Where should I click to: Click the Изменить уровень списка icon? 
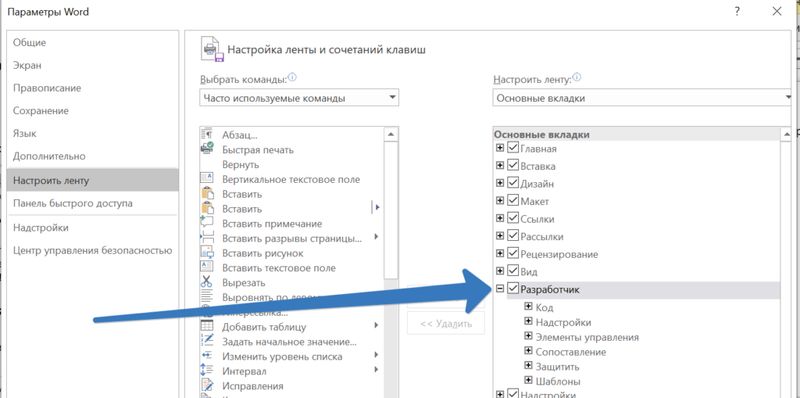click(x=207, y=356)
